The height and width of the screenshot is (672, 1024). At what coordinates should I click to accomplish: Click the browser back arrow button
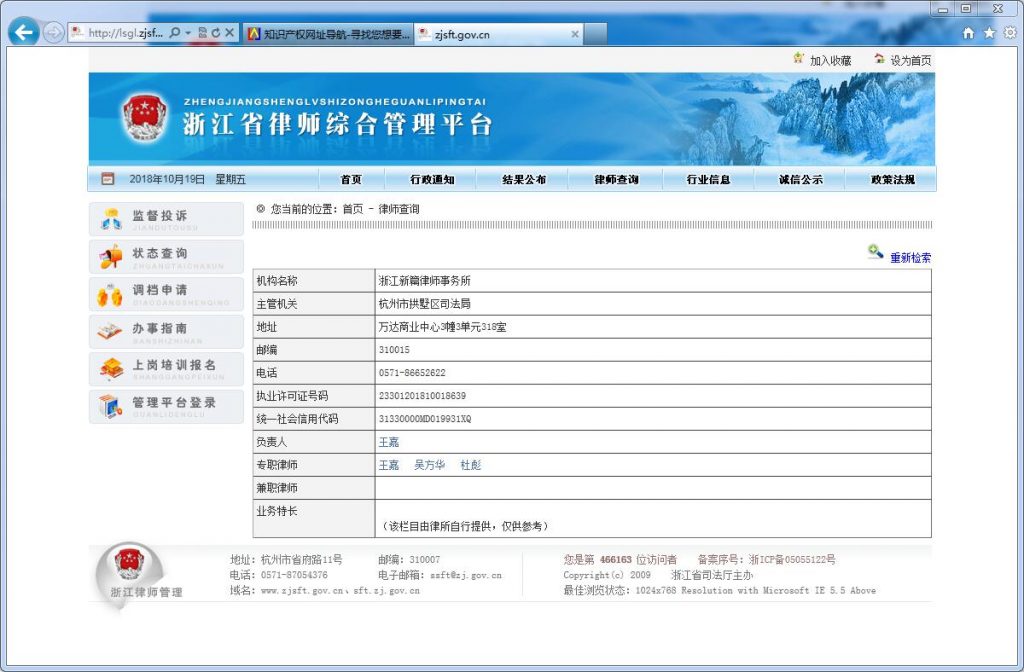pos(24,32)
